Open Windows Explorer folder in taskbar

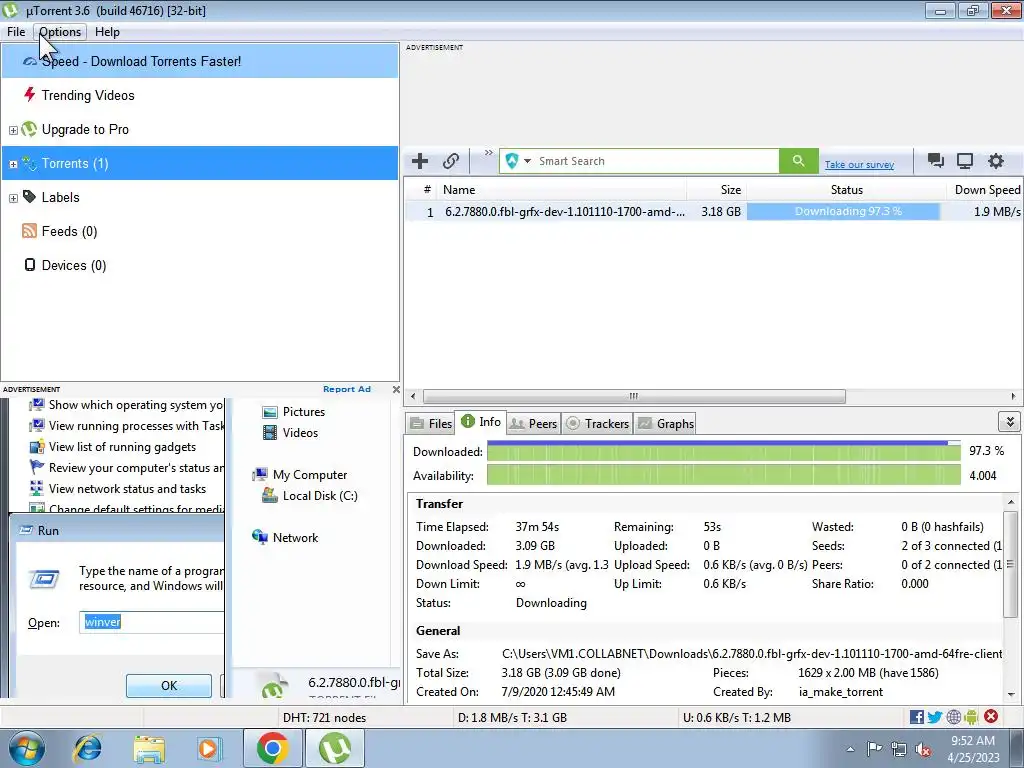[x=149, y=748]
